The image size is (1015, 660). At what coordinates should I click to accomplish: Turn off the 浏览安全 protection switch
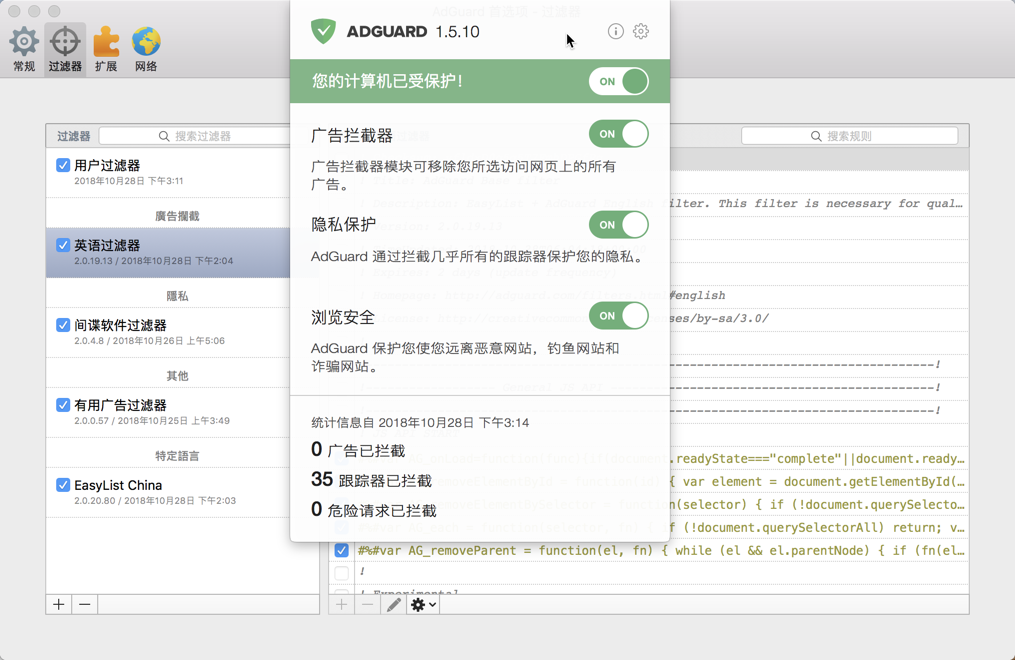tap(618, 315)
